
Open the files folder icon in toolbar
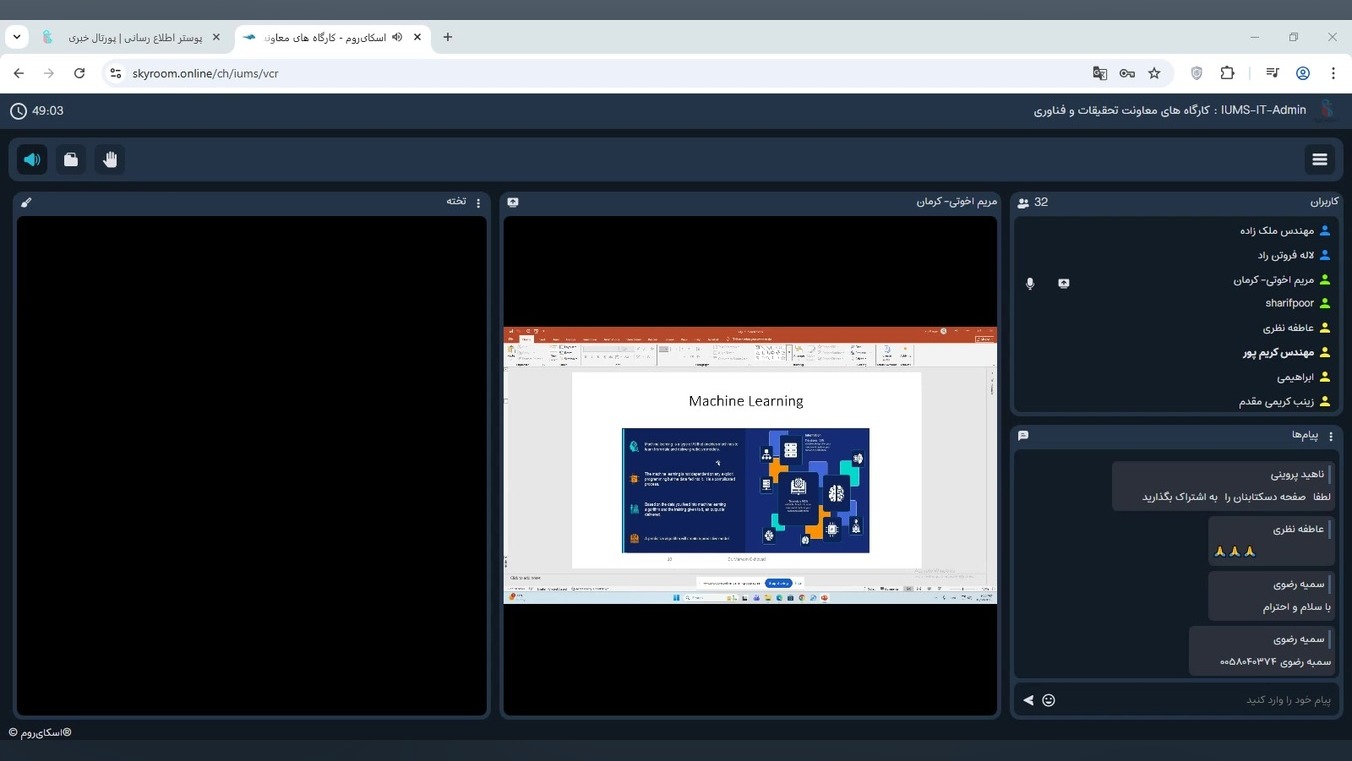click(x=71, y=160)
